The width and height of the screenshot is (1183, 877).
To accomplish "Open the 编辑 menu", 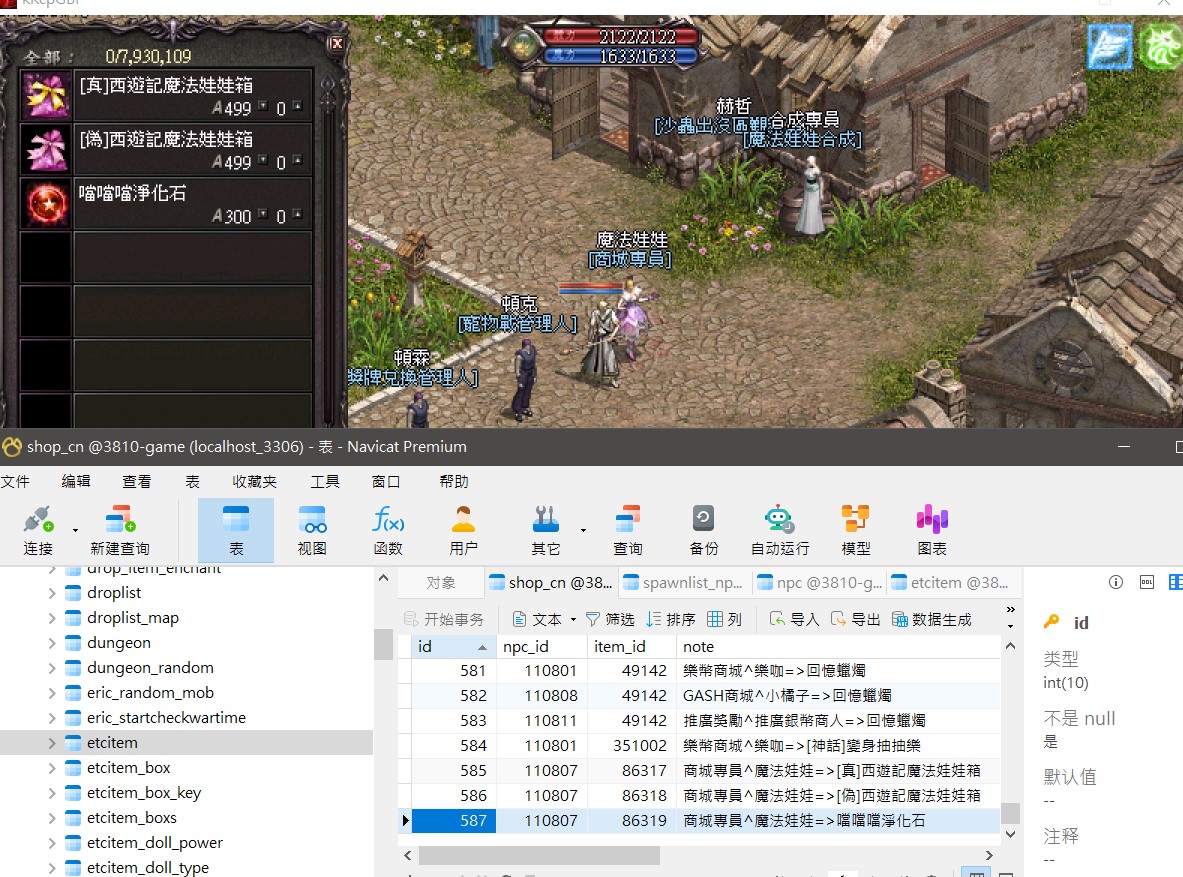I will 75,482.
